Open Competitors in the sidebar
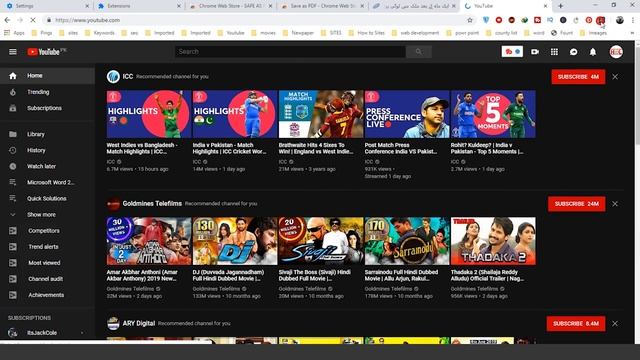The width and height of the screenshot is (640, 360). (47, 231)
